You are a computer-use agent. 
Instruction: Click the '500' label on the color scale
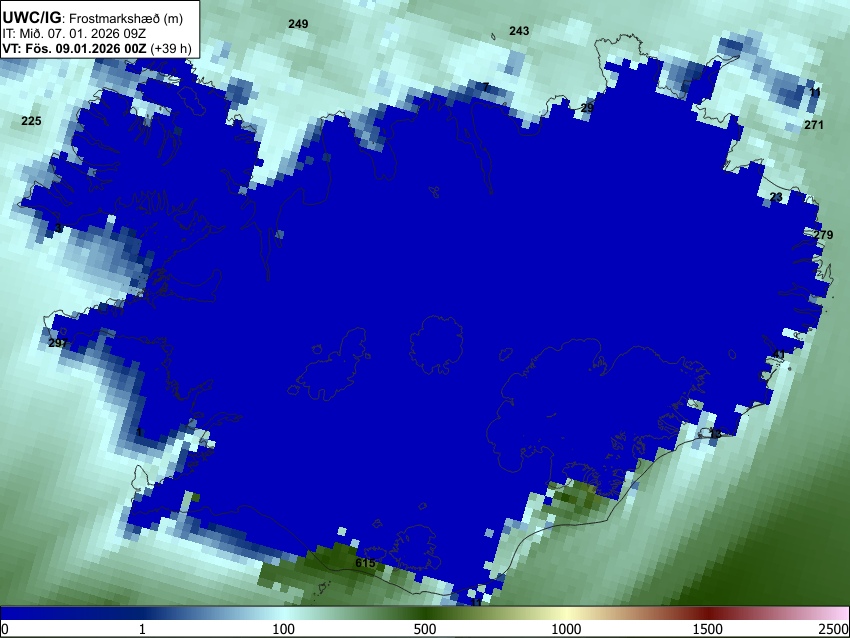click(425, 629)
